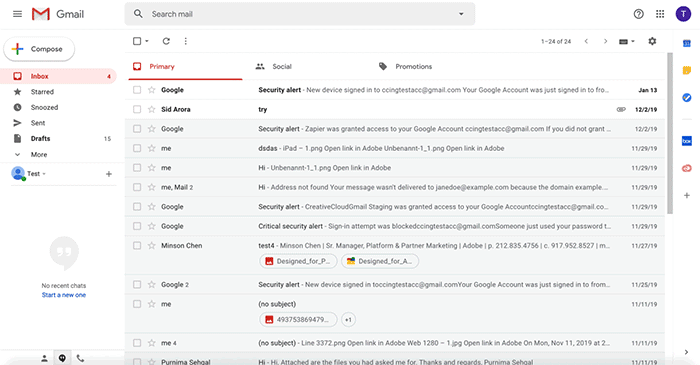Open the input tools dropdown
The width and height of the screenshot is (700, 365).
pos(627,41)
